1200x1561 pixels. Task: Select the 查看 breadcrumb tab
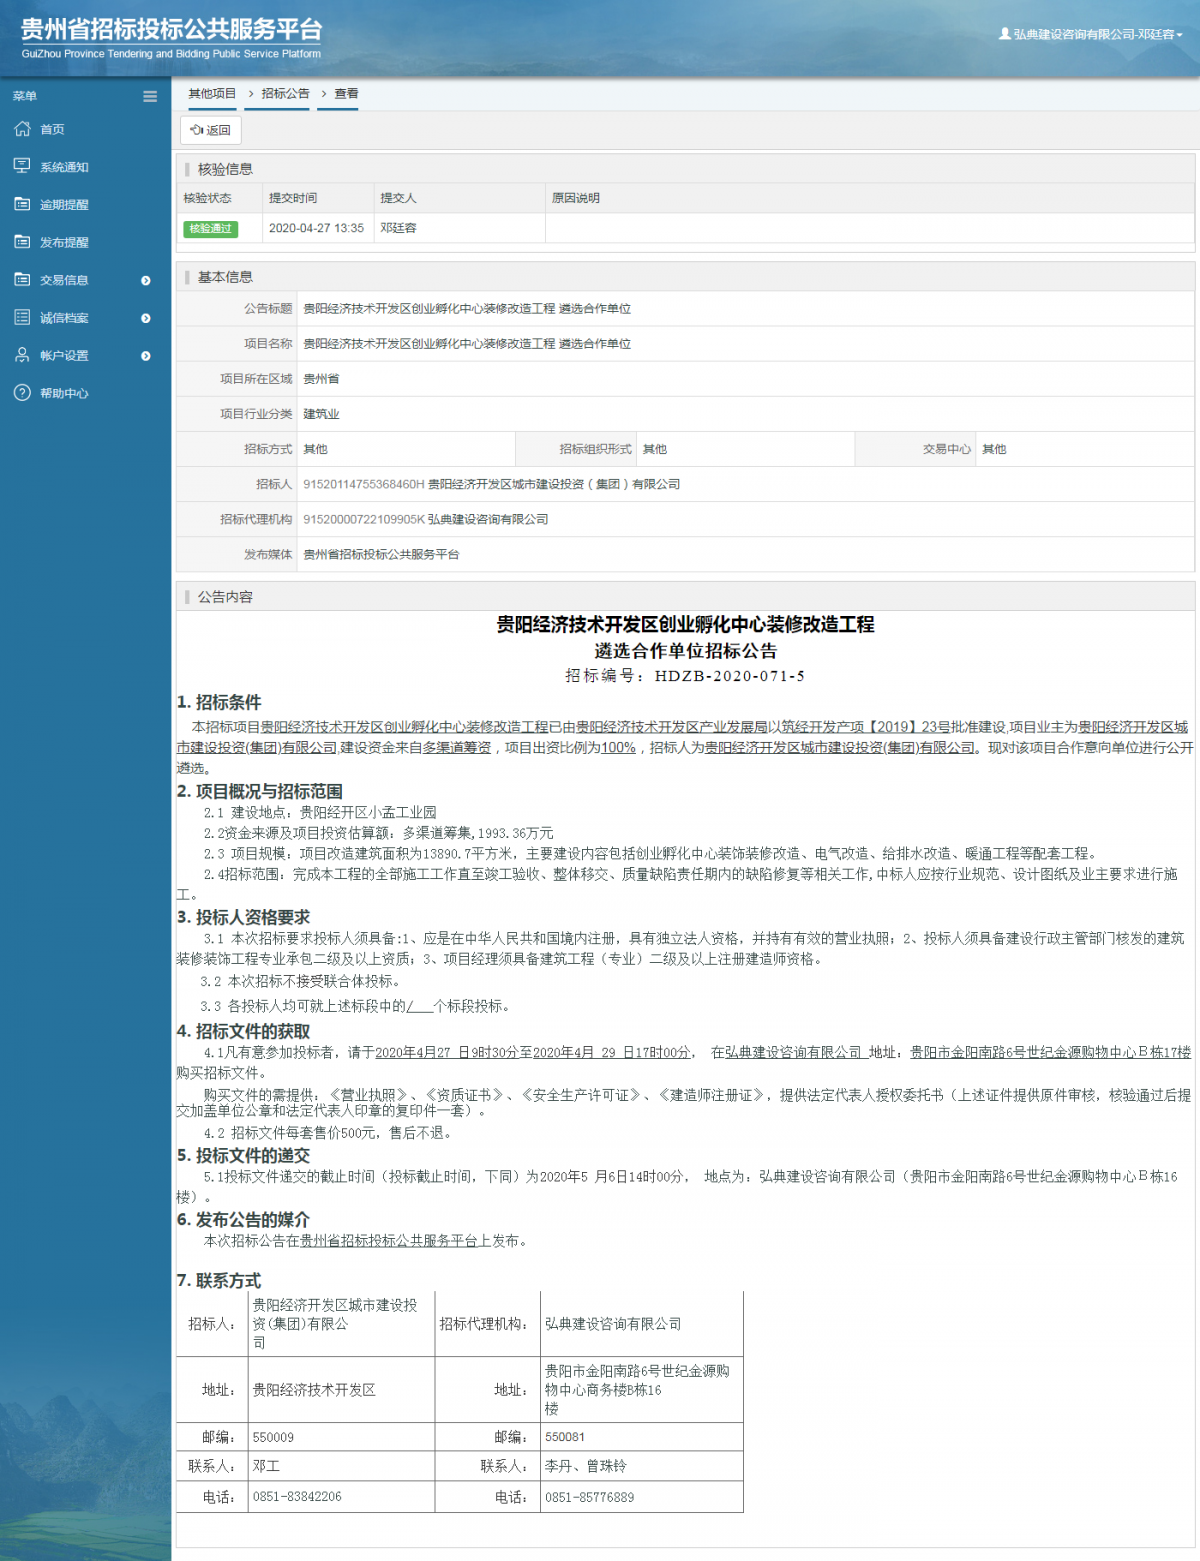pyautogui.click(x=346, y=94)
